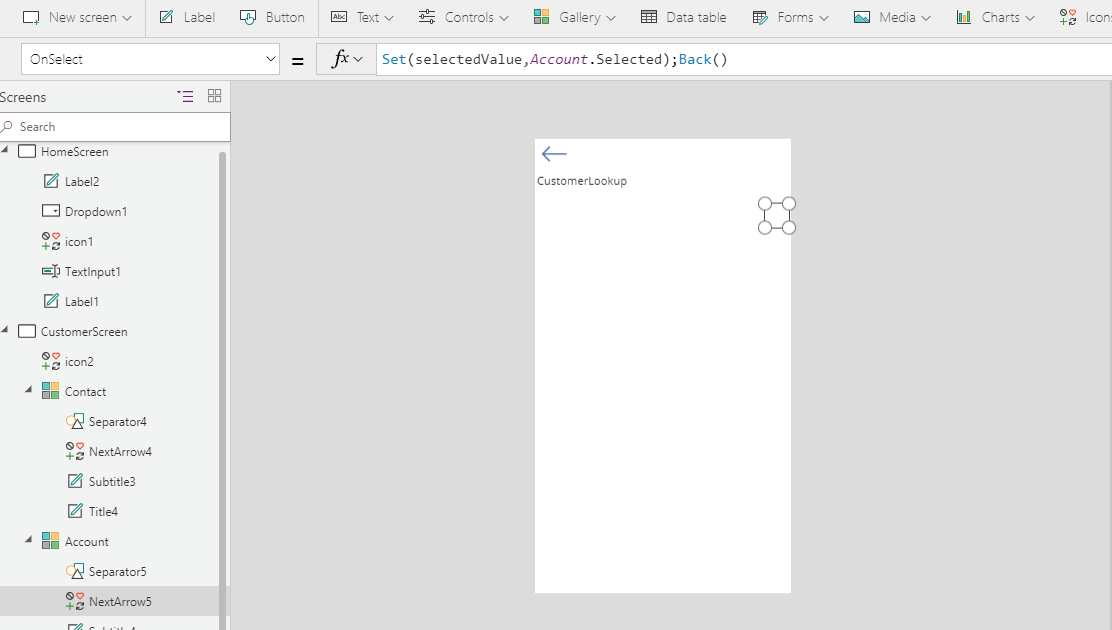The width and height of the screenshot is (1112, 630).
Task: Click the back arrow icon on canvas
Action: click(x=553, y=154)
